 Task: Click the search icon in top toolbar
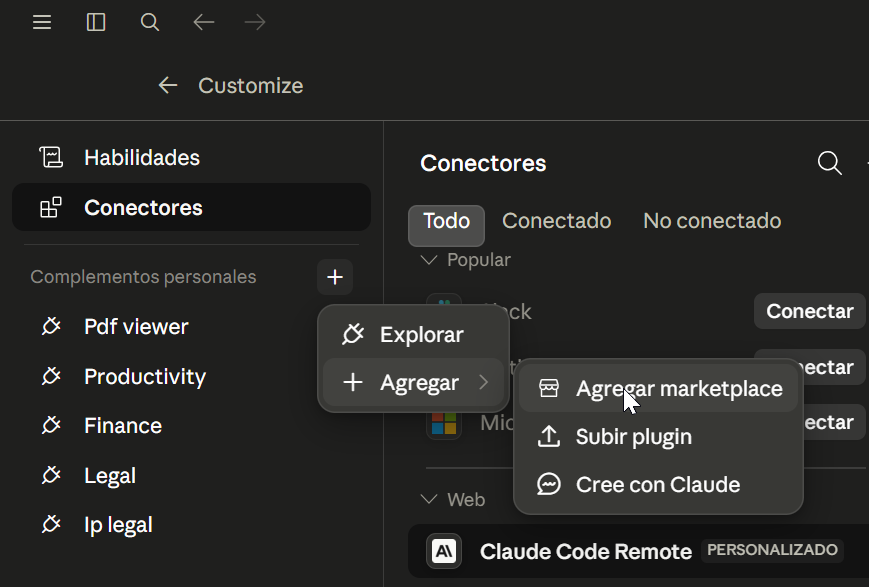click(150, 22)
